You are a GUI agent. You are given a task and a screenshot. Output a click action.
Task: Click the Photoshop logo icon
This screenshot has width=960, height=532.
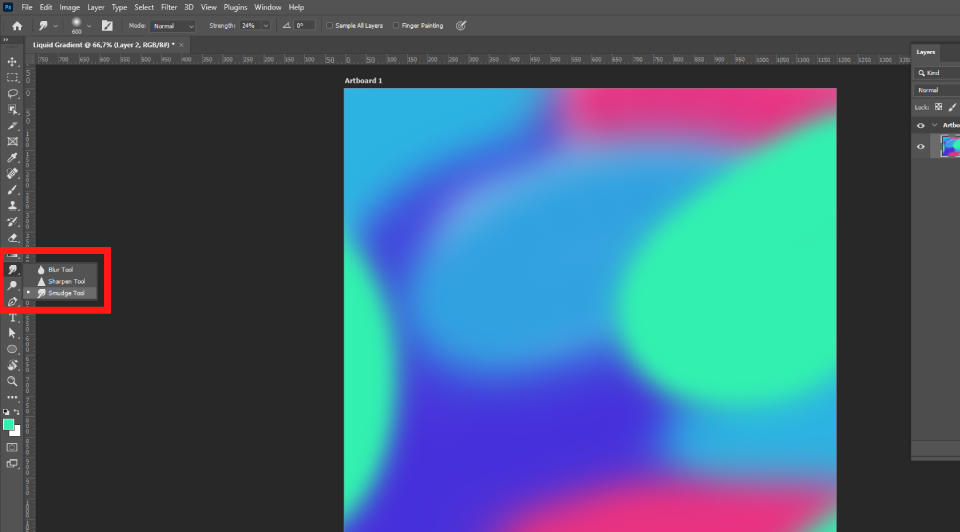[x=8, y=7]
